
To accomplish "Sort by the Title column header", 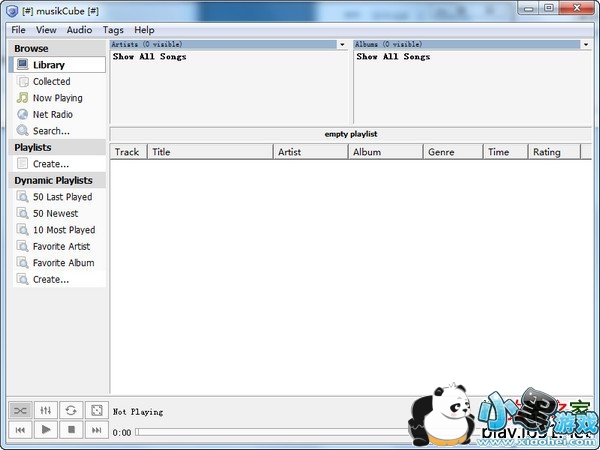I will pos(210,152).
